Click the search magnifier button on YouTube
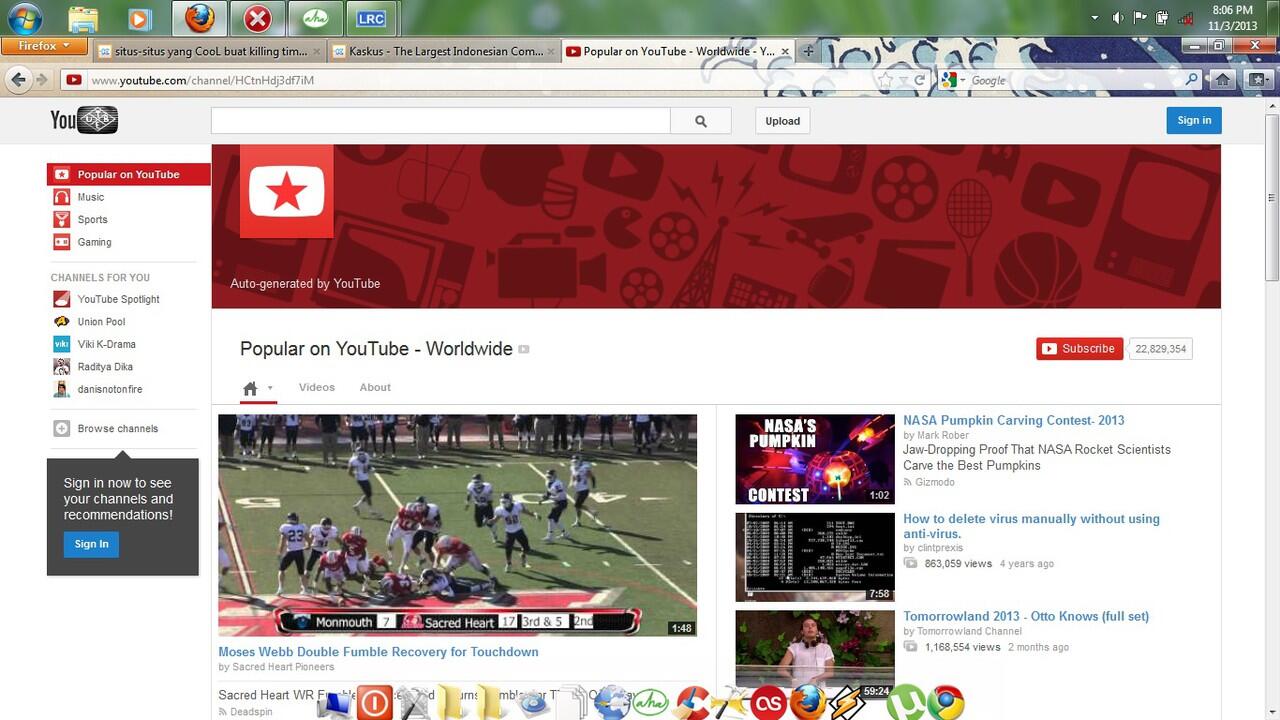Screen dimensions: 1280x720 pyautogui.click(x=701, y=121)
